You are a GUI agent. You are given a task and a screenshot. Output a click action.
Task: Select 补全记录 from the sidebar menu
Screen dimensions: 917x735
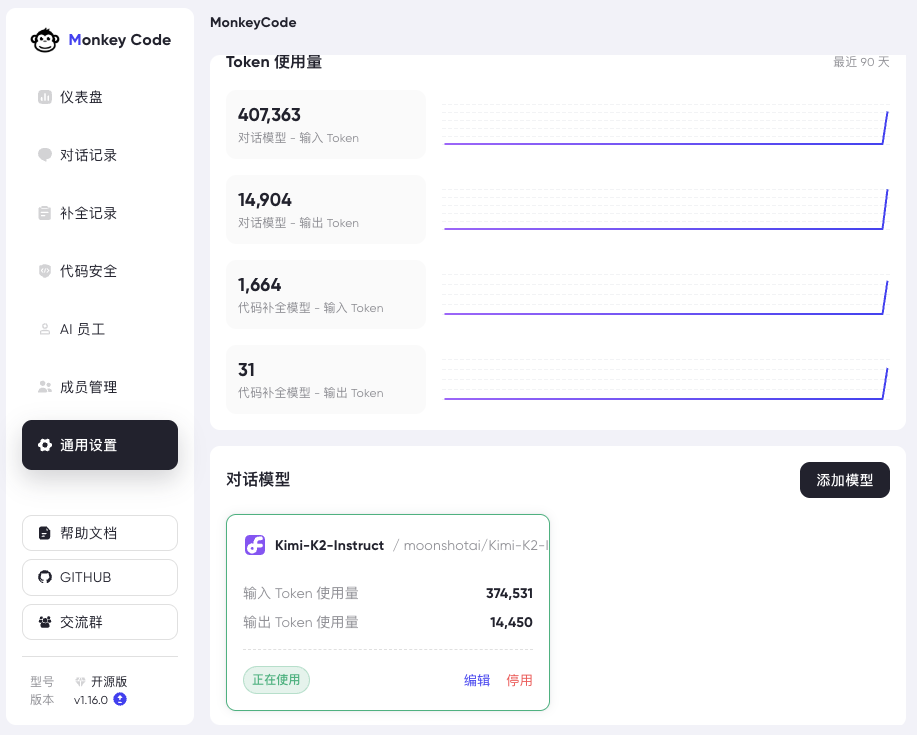click(x=90, y=213)
